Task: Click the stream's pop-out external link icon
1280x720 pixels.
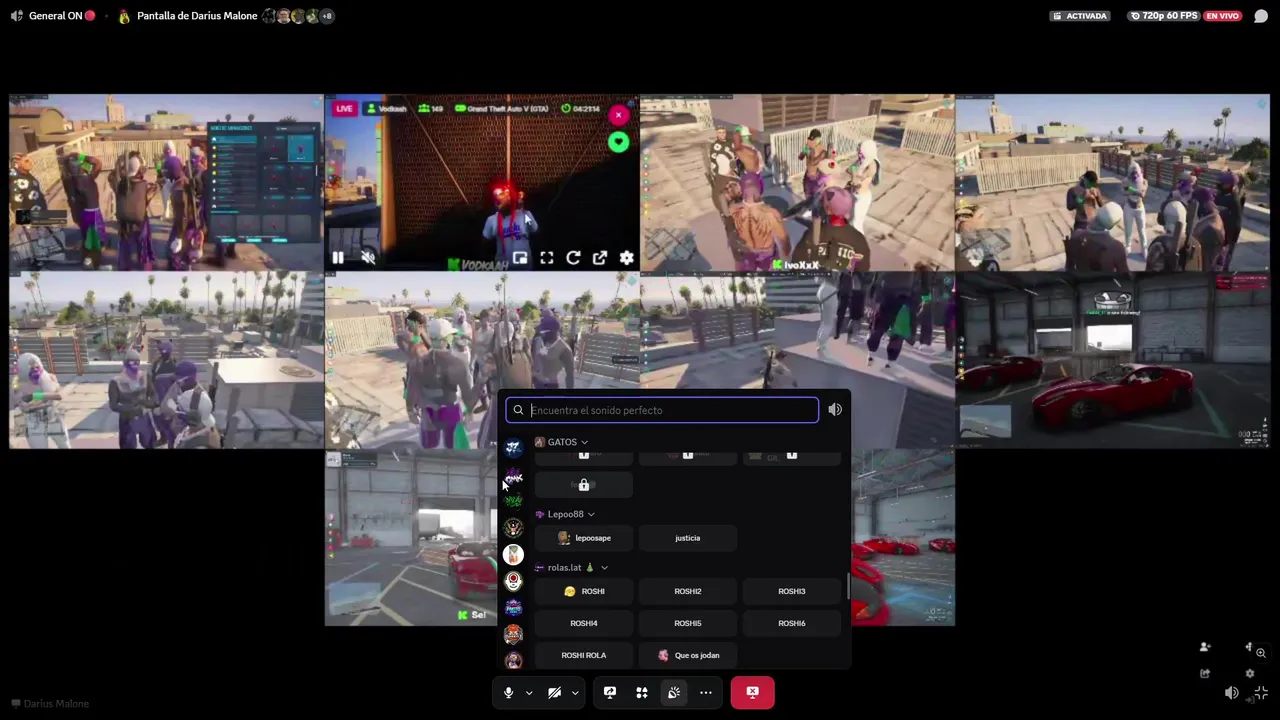Action: point(600,258)
